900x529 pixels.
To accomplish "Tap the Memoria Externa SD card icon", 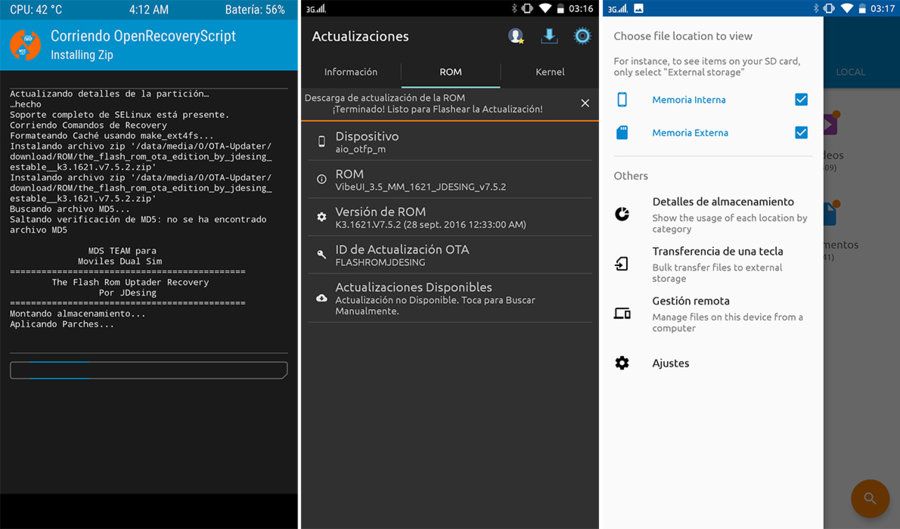I will [x=622, y=133].
